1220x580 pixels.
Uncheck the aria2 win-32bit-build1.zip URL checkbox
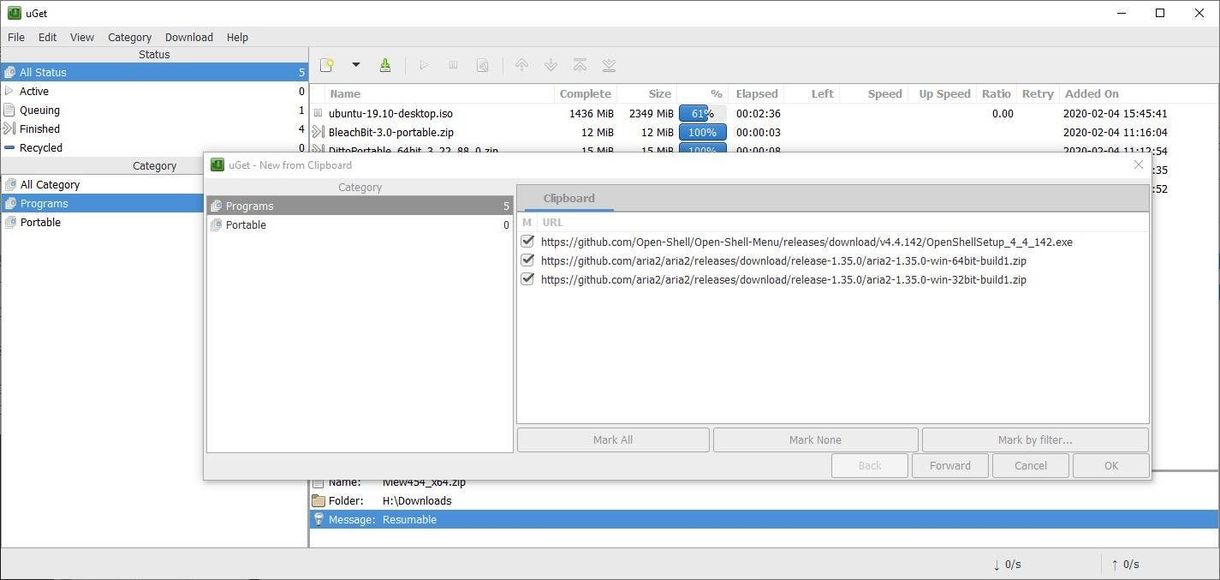pos(528,280)
